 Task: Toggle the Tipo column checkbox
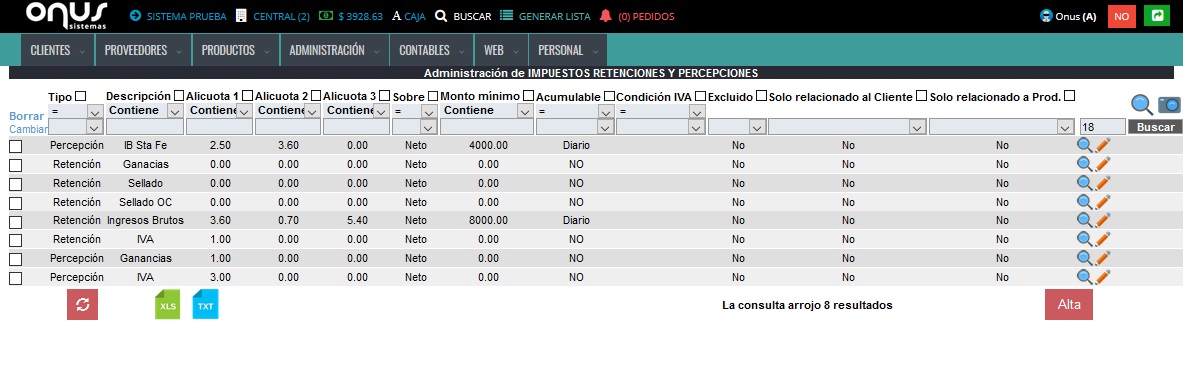81,96
